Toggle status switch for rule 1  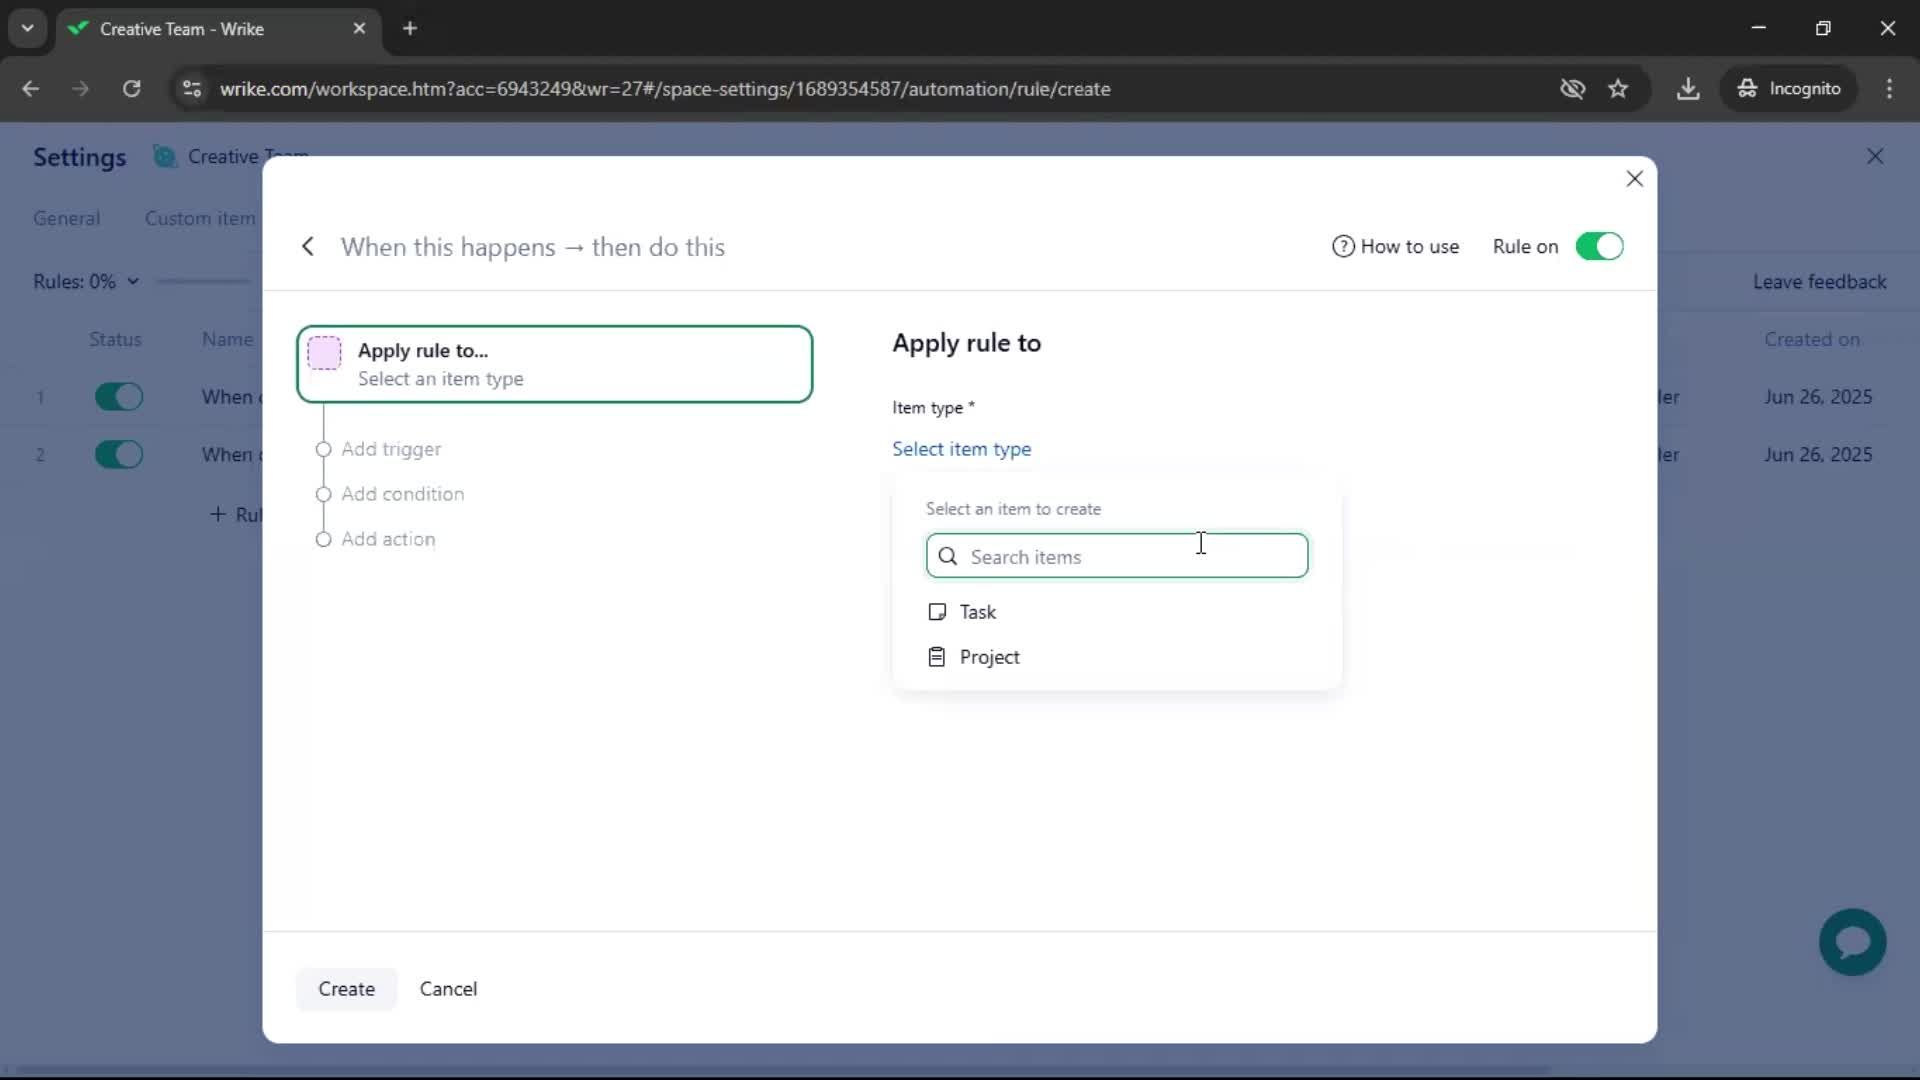pyautogui.click(x=119, y=397)
